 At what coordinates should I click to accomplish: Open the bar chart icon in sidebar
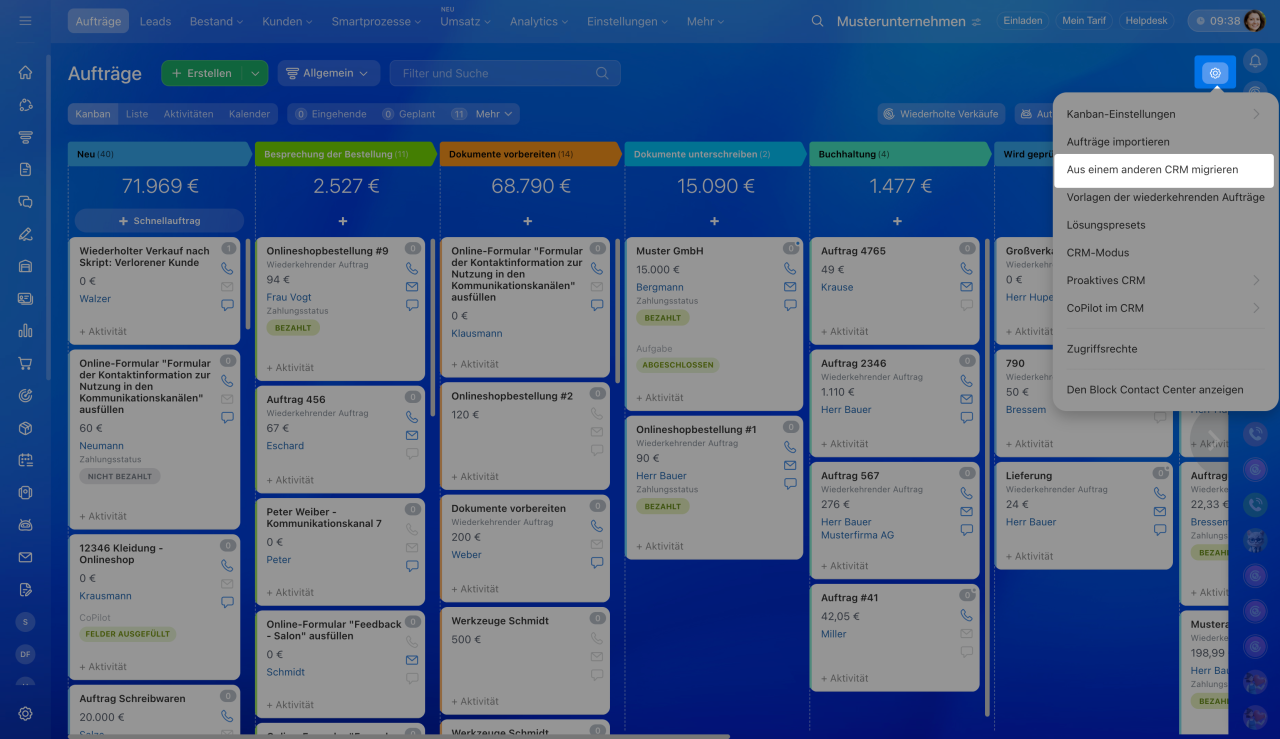[x=25, y=331]
